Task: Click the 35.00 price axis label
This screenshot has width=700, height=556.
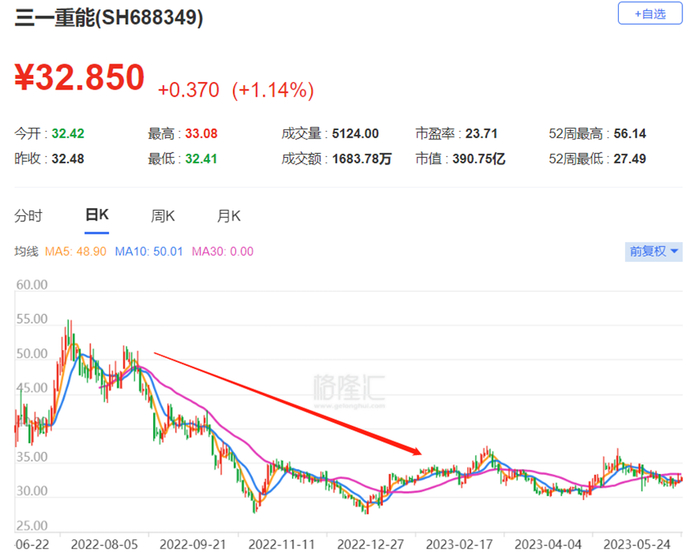Action: coord(32,457)
